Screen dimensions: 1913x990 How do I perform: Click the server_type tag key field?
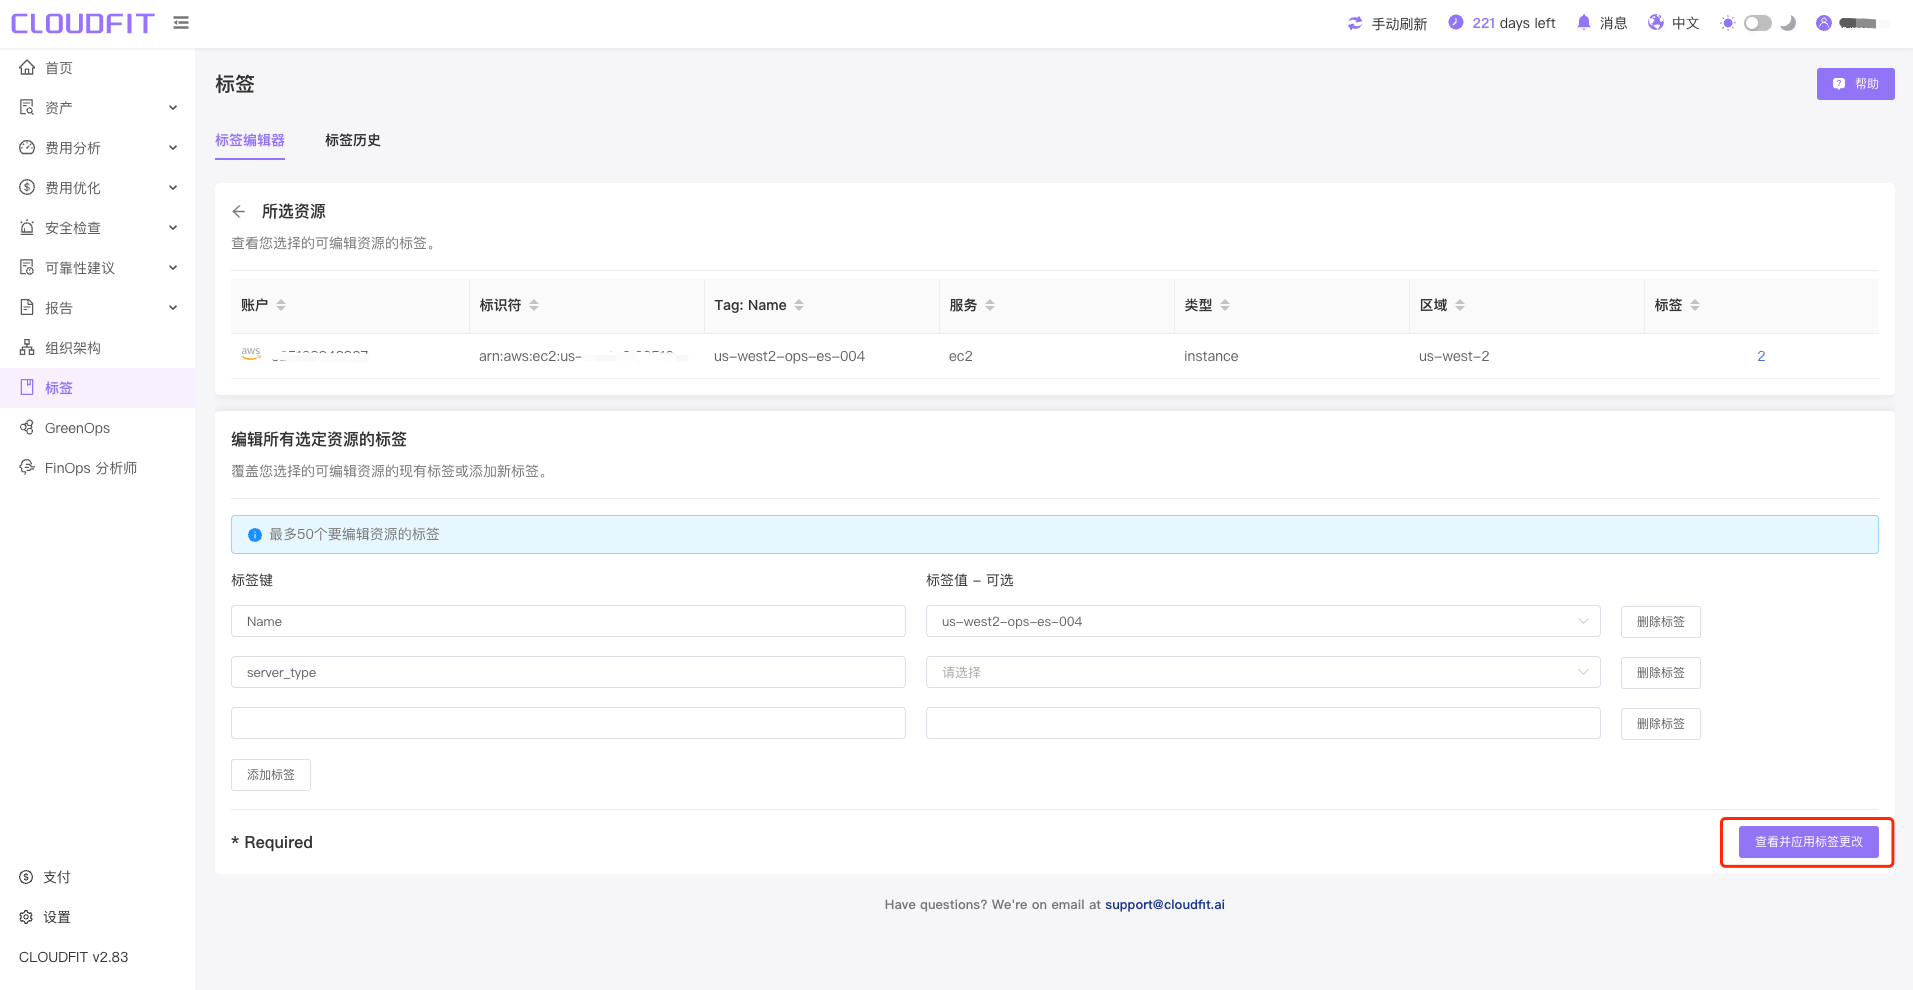[x=568, y=672]
